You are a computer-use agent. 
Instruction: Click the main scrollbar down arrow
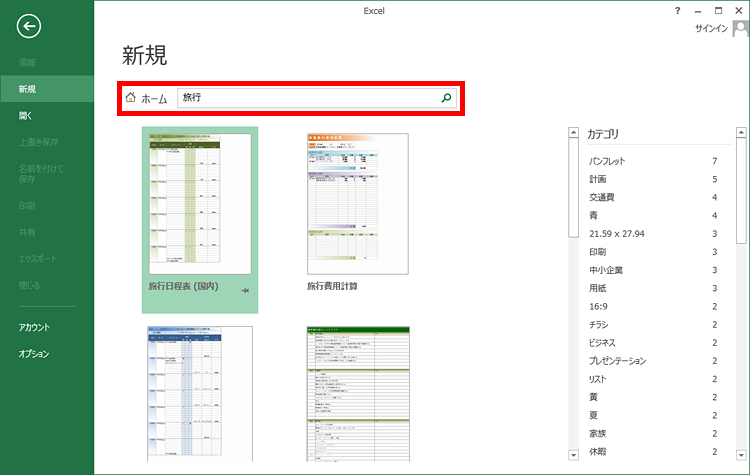pos(741,454)
